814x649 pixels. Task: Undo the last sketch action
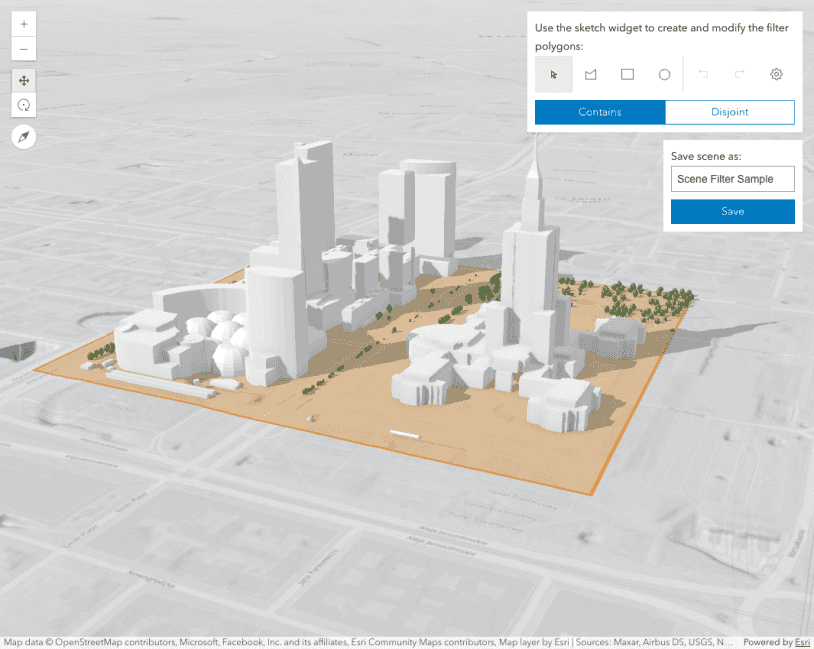click(703, 74)
